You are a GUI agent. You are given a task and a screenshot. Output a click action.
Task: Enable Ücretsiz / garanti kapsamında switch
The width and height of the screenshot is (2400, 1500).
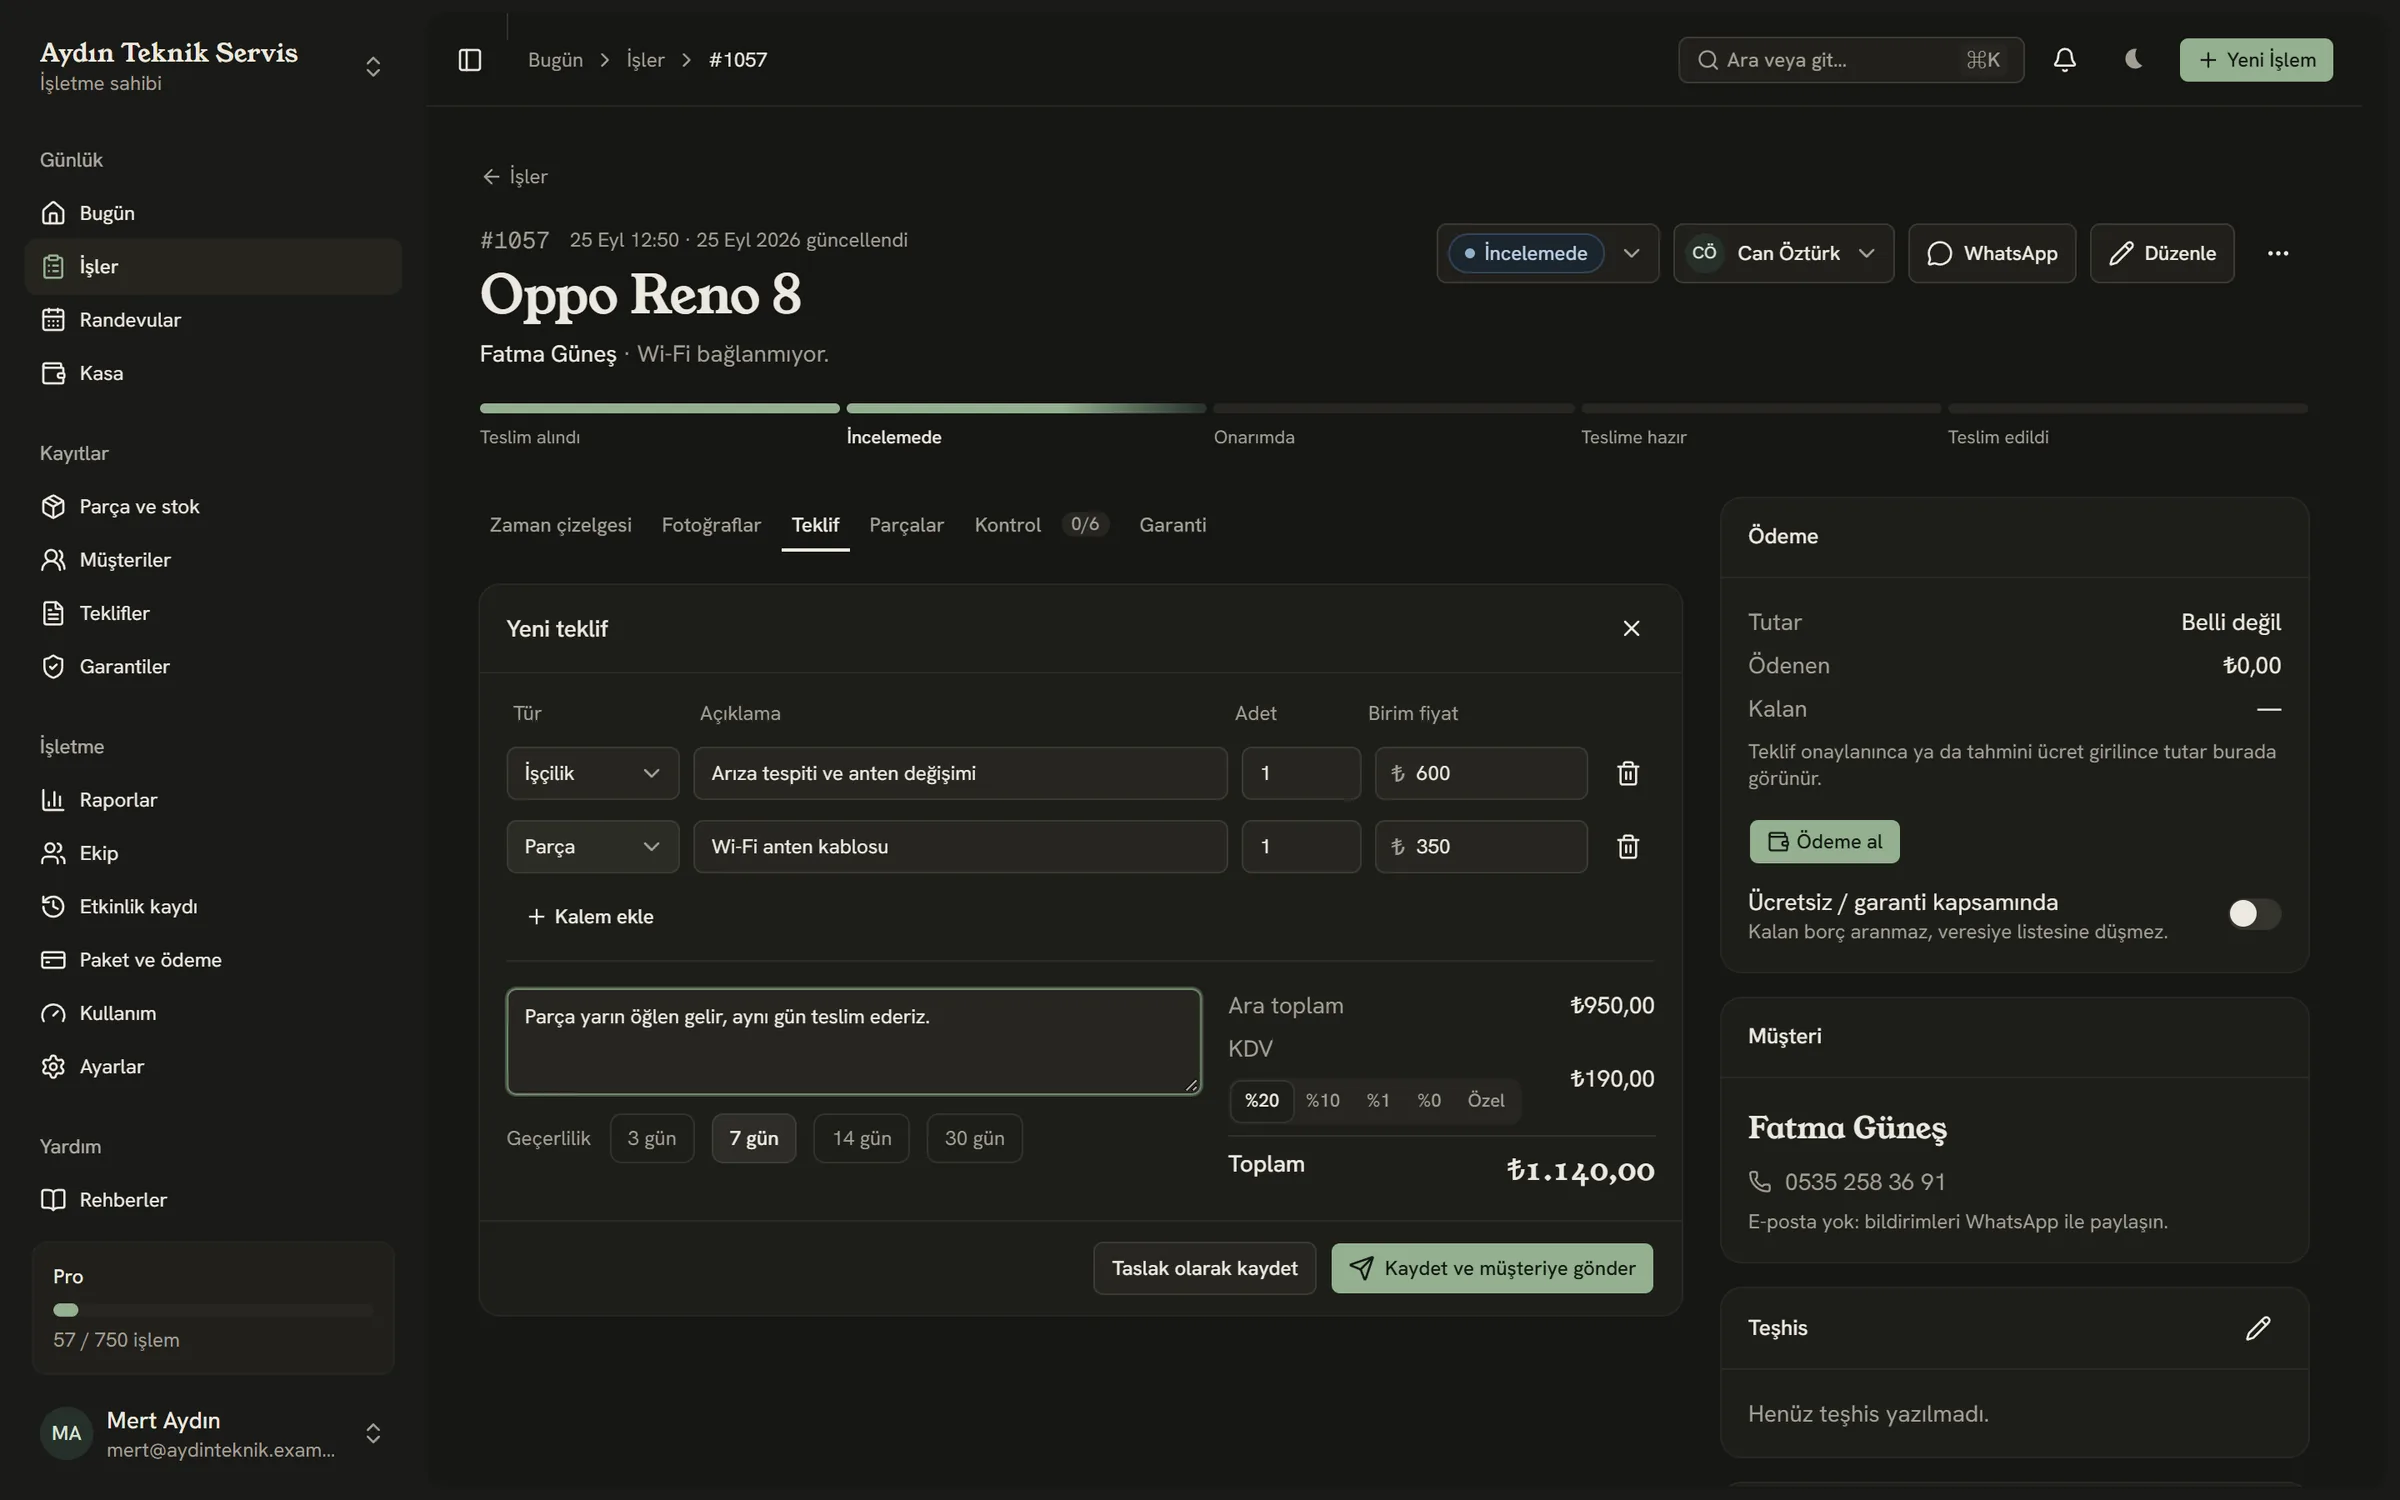pos(2254,913)
